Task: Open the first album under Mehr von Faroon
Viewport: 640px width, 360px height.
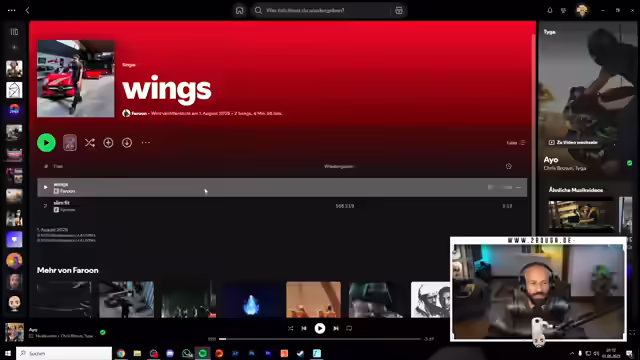Action: (64, 299)
